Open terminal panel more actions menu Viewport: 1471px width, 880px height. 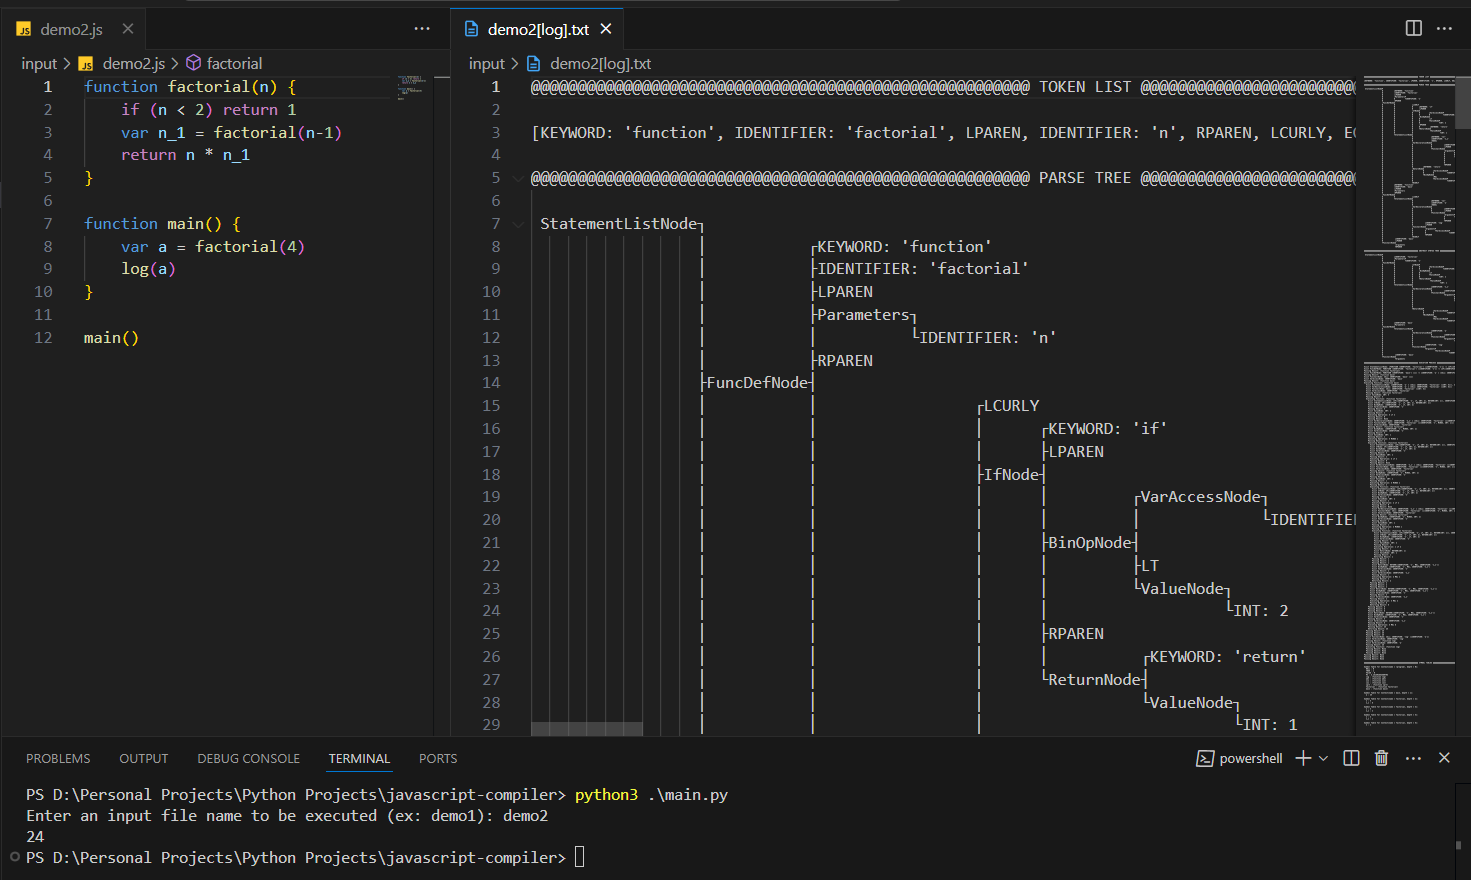tap(1413, 758)
